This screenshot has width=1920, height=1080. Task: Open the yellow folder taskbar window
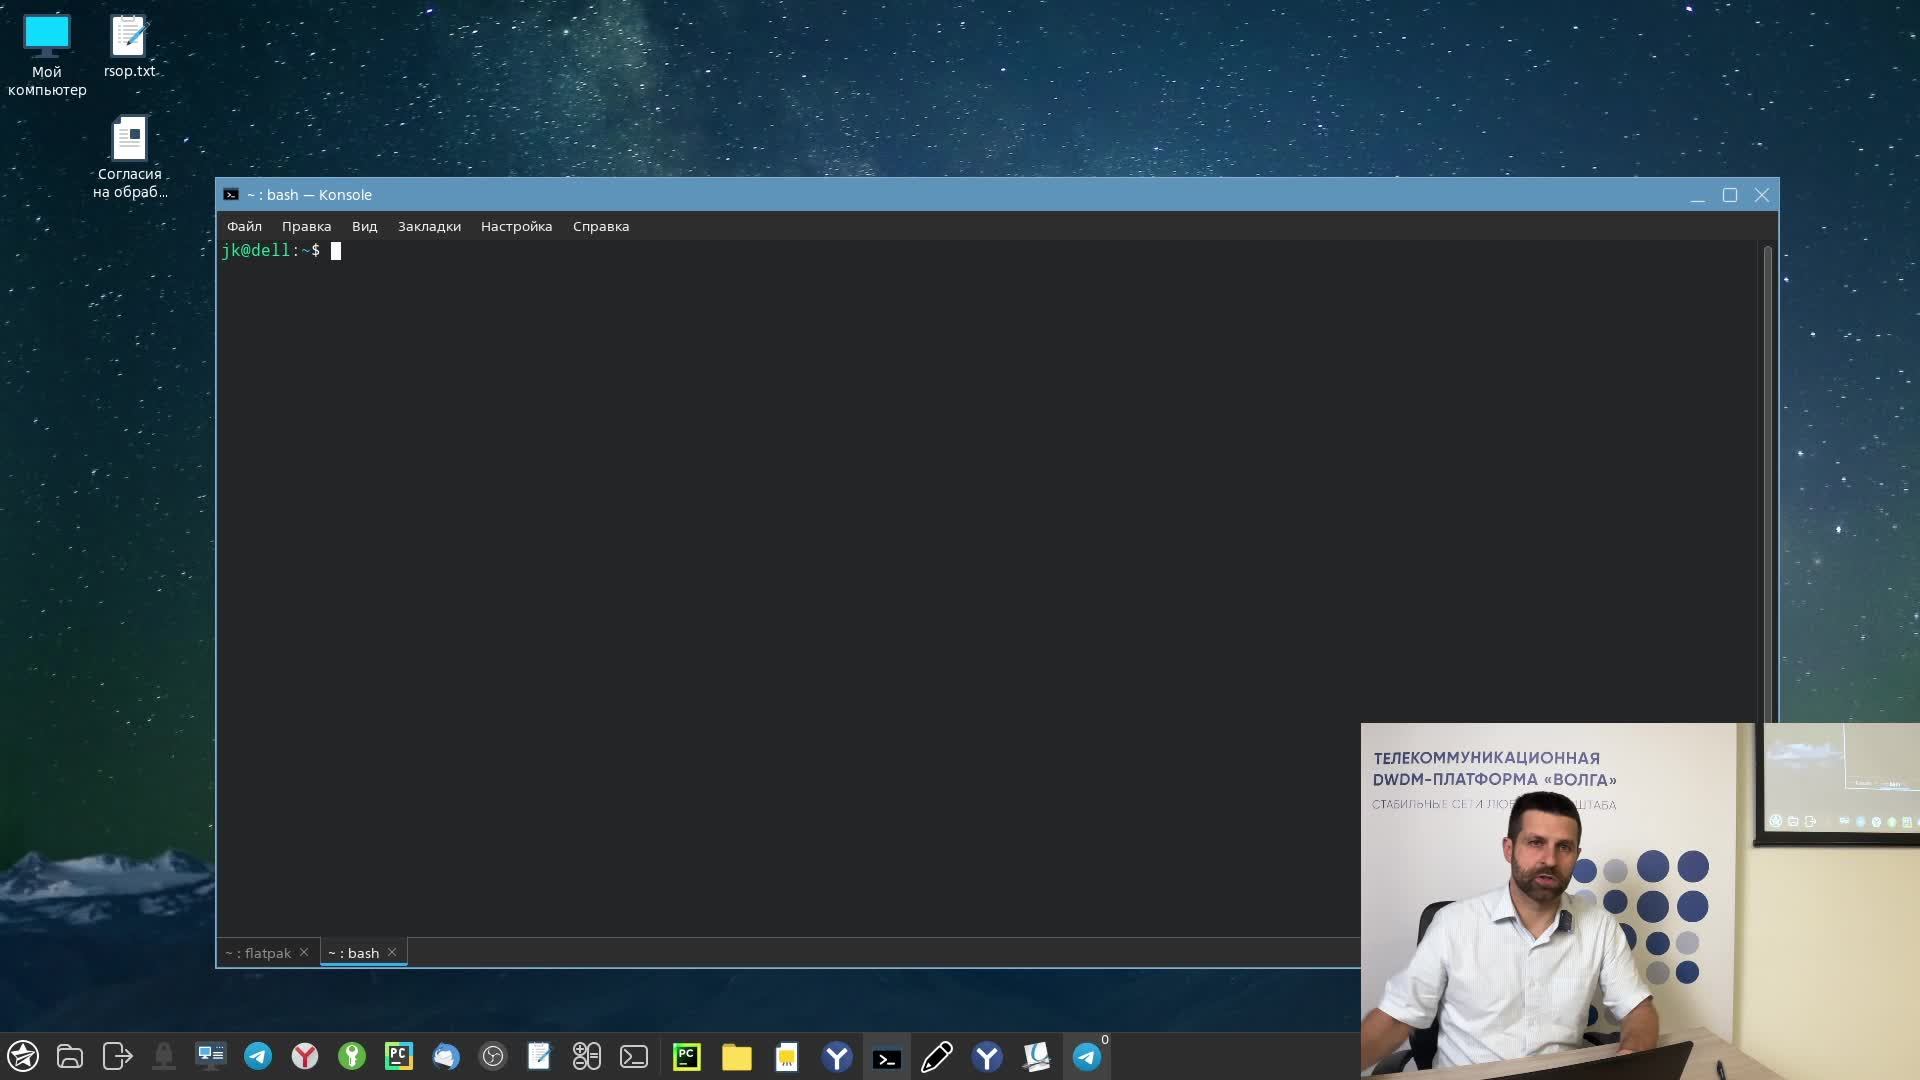point(737,1057)
